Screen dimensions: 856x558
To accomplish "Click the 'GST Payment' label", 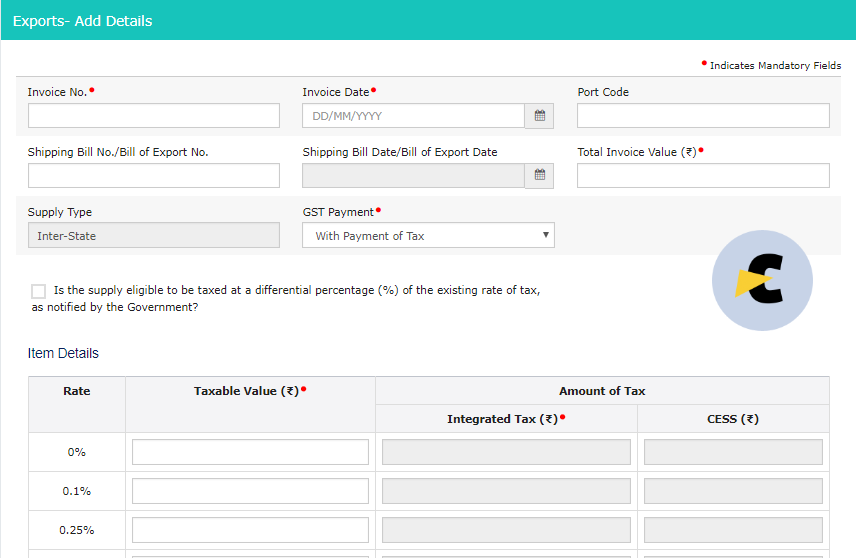I will coord(338,212).
